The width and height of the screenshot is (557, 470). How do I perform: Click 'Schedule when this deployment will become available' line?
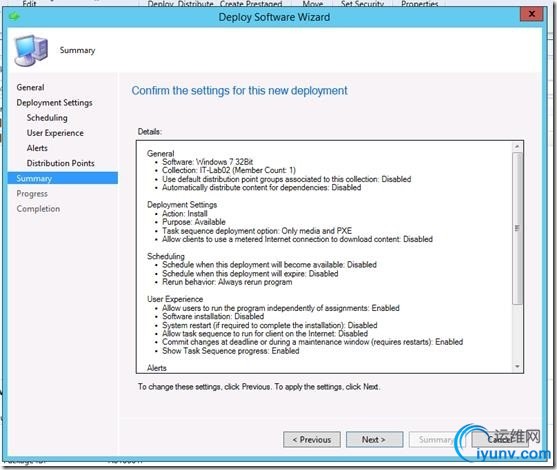pos(269,265)
